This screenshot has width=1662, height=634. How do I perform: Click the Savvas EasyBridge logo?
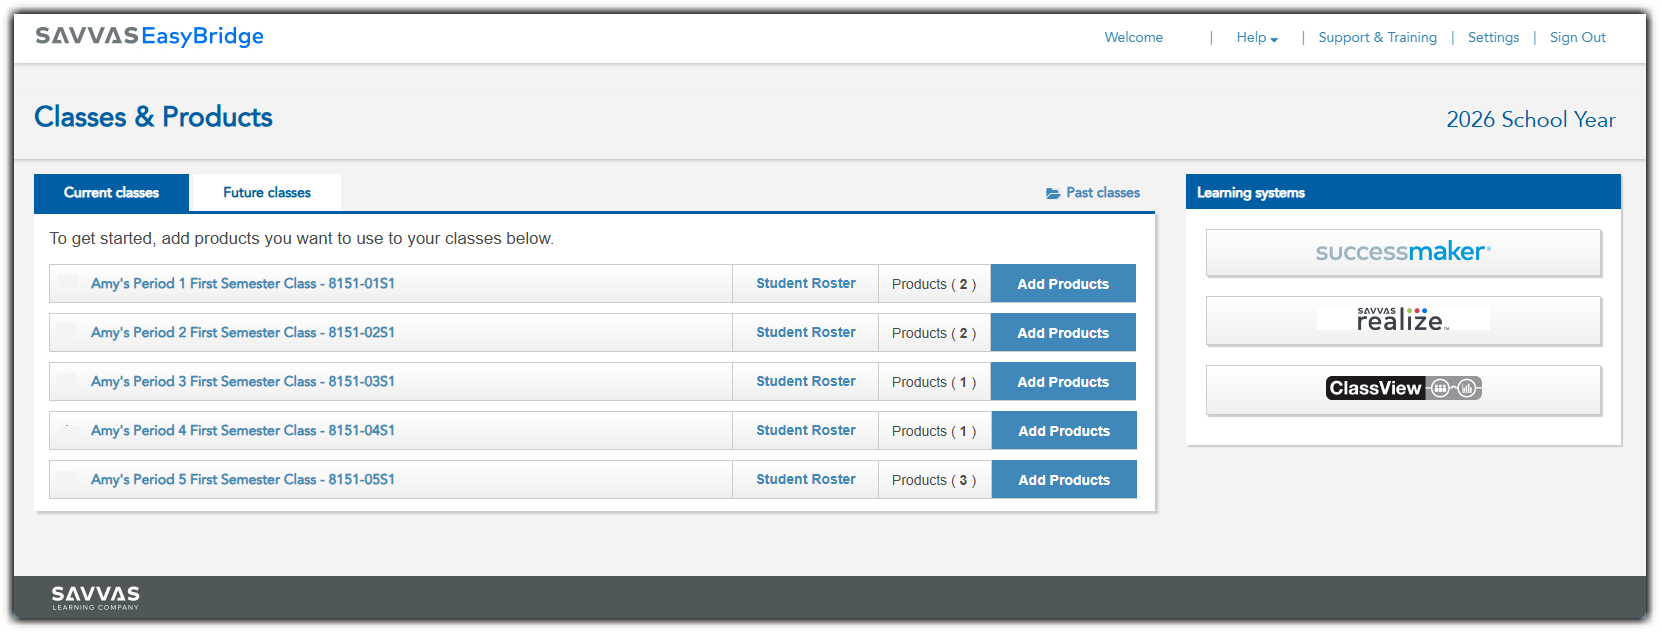coord(150,36)
